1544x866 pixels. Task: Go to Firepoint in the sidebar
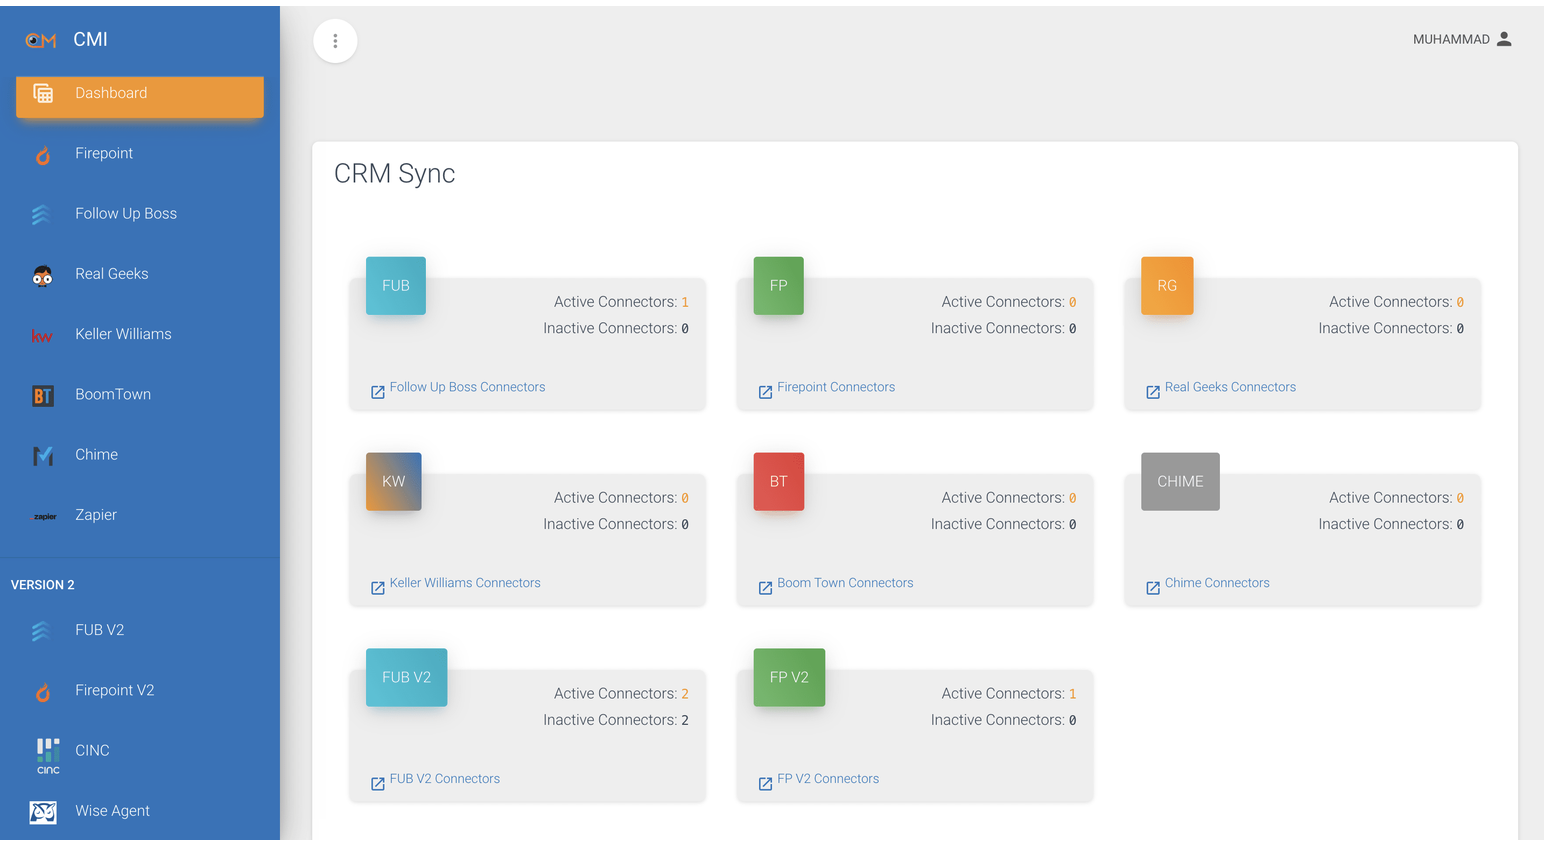[140, 154]
